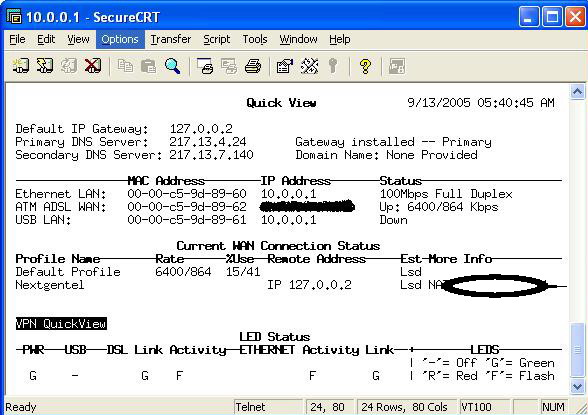Viewport: 588px width, 415px height.
Task: Click the Copy toolbar icon
Action: point(125,66)
